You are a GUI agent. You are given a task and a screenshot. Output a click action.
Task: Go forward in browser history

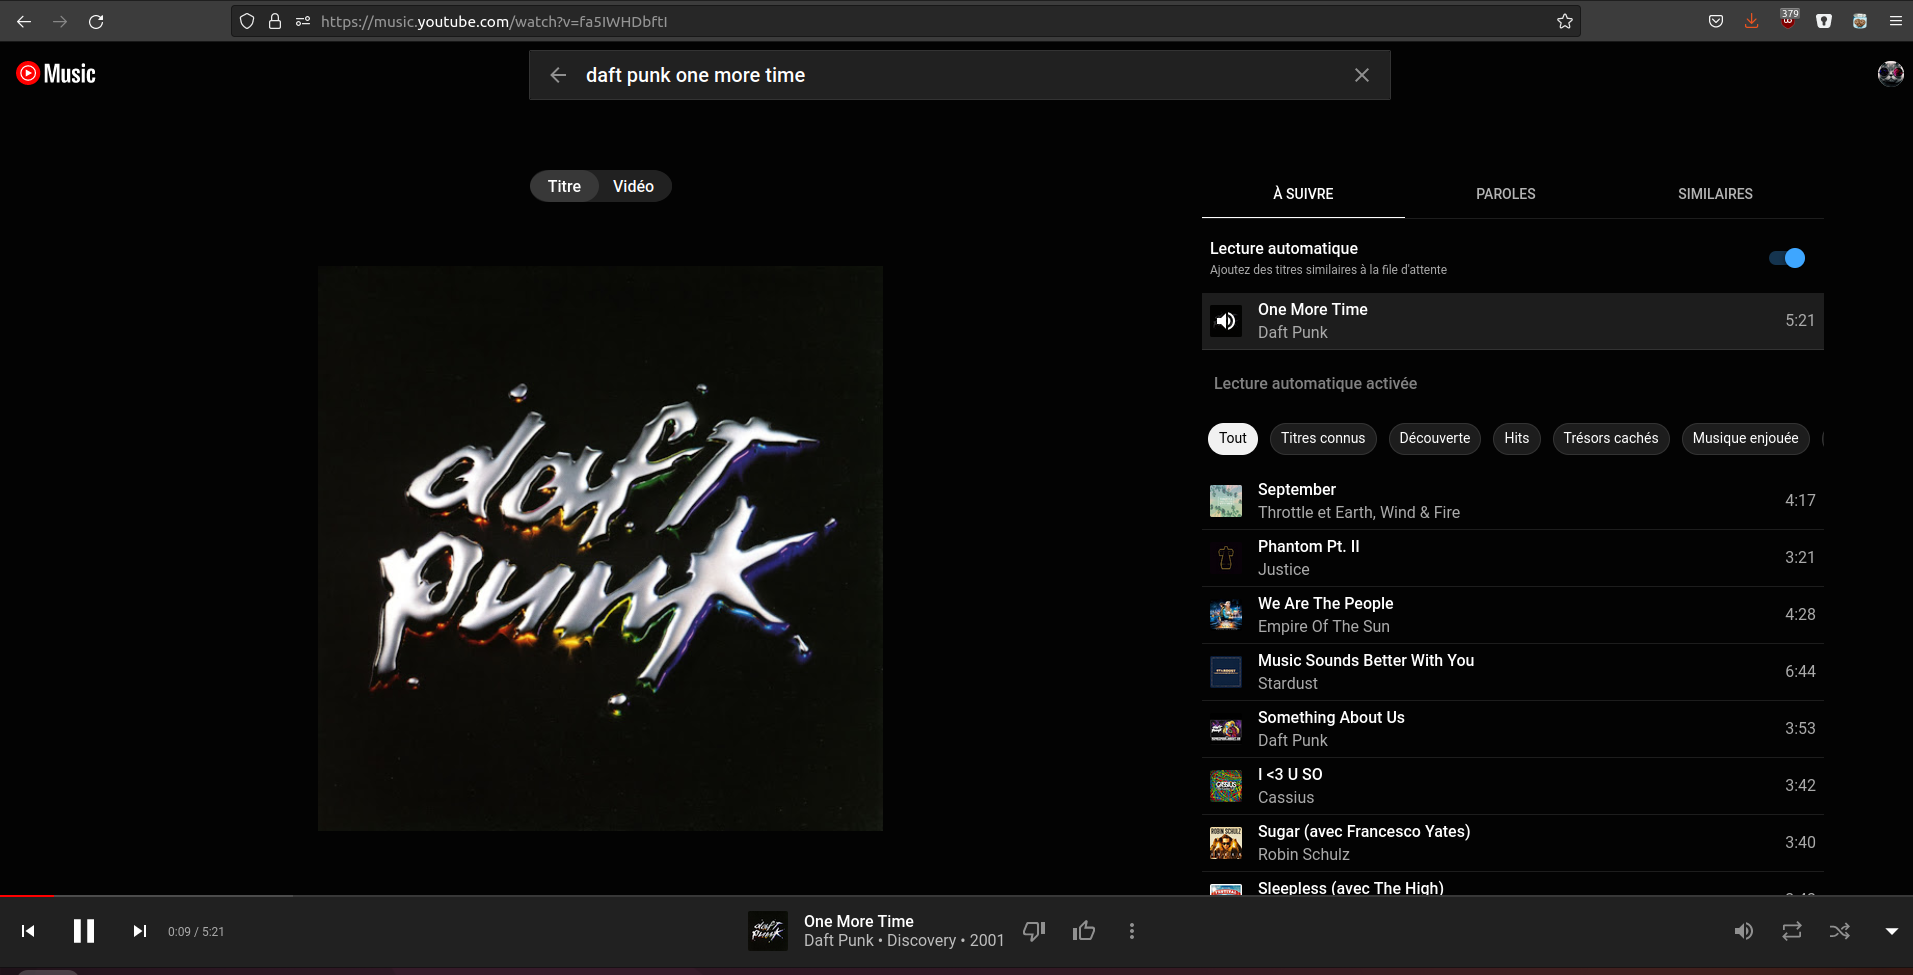(x=60, y=21)
